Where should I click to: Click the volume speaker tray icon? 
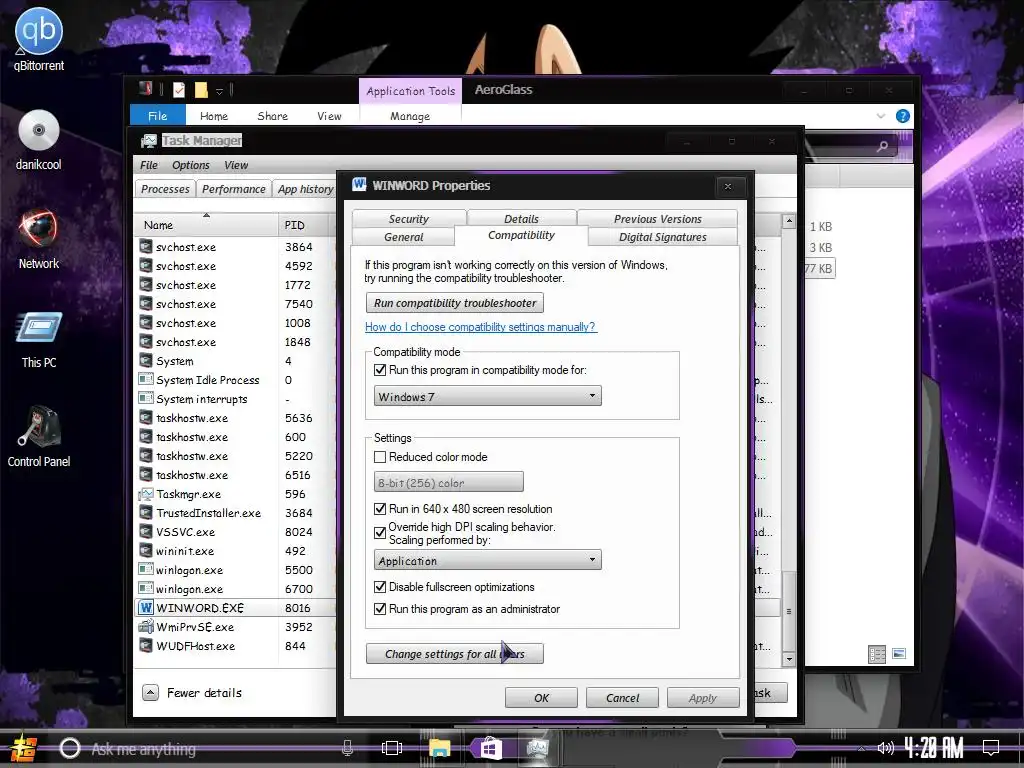tap(886, 748)
